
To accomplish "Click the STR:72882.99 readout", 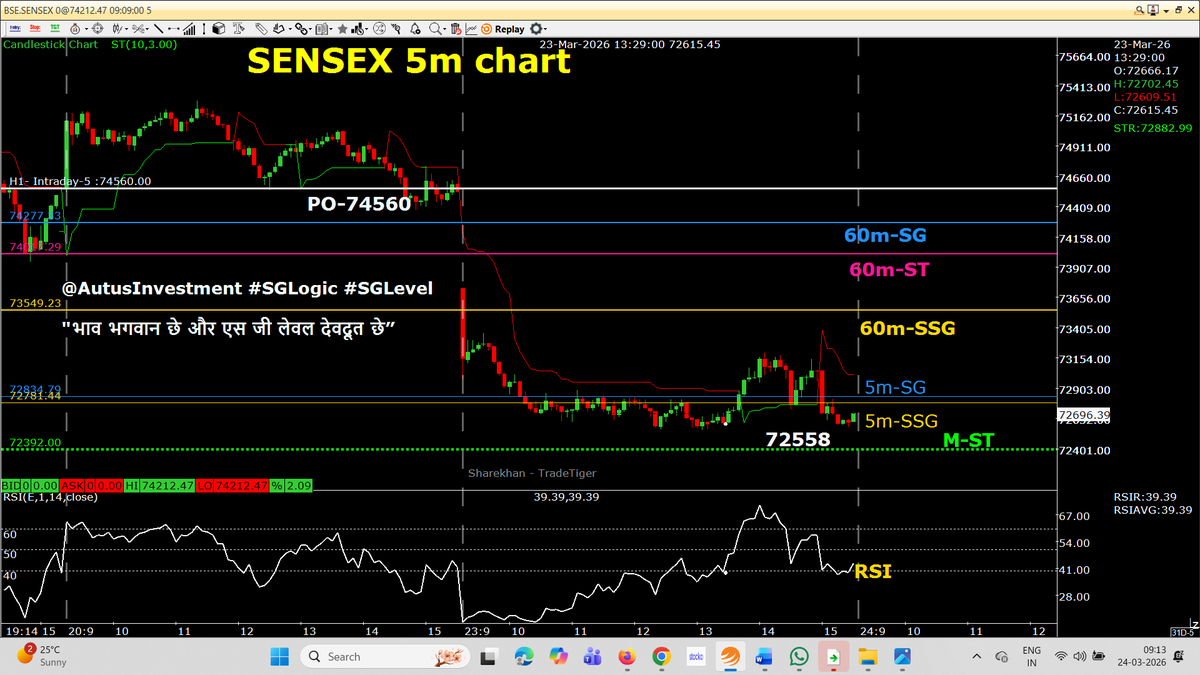I will pos(1152,128).
